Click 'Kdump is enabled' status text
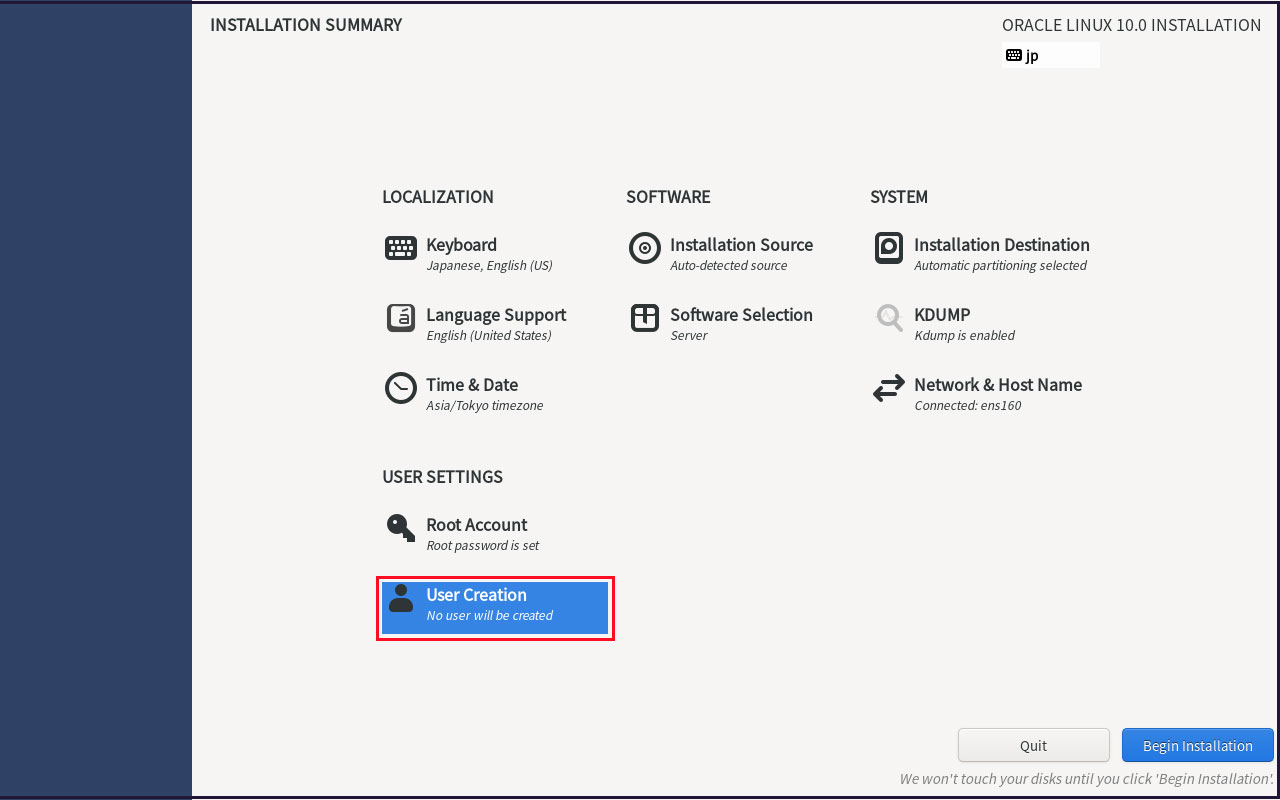The height and width of the screenshot is (800, 1280). click(x=965, y=336)
